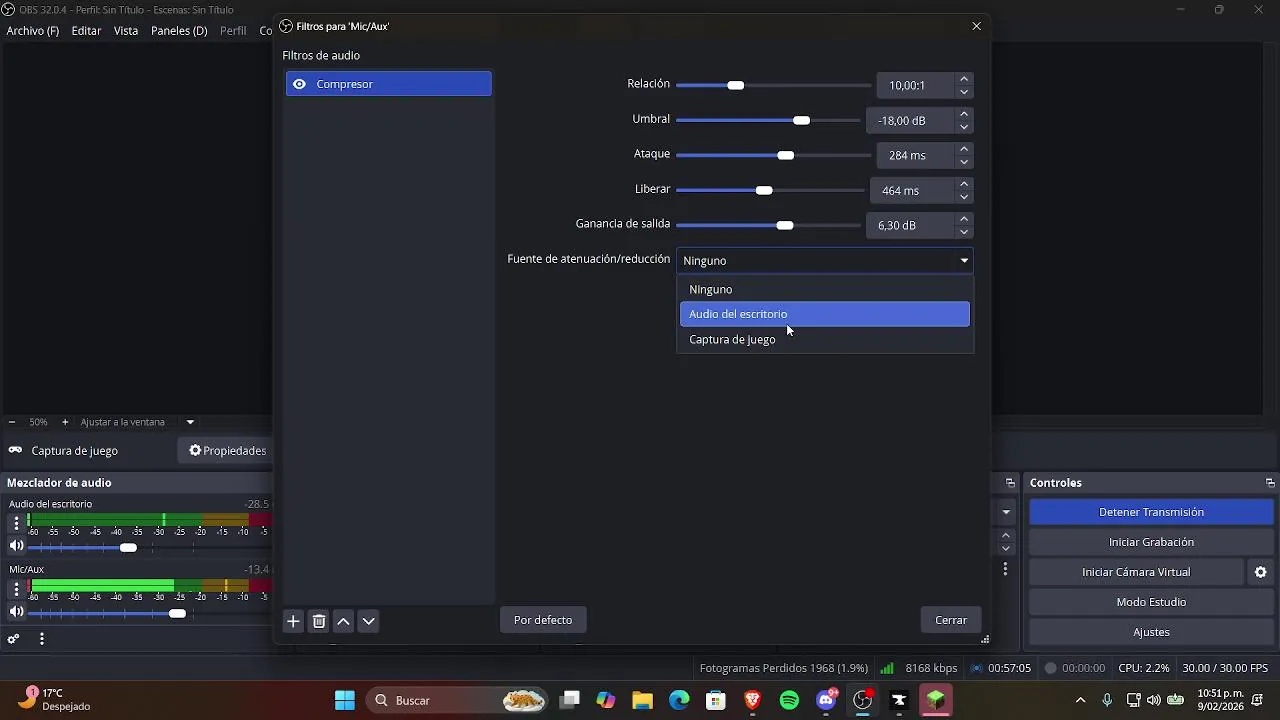Choose Ninguno in the dropdown list
Viewport: 1280px width, 720px height.
[825, 289]
